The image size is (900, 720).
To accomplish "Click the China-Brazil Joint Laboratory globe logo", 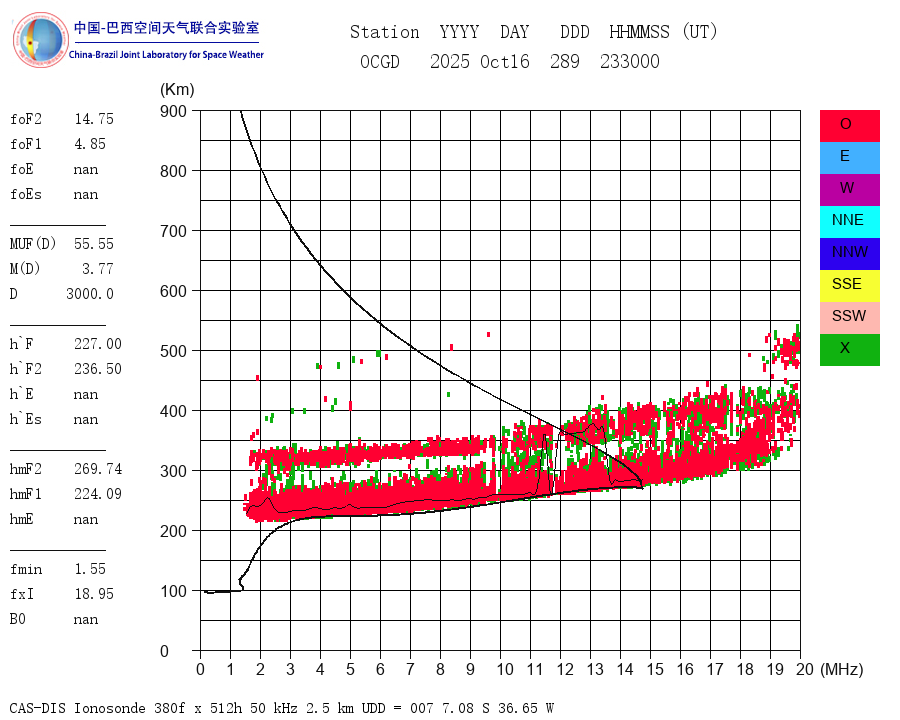I will point(40,40).
